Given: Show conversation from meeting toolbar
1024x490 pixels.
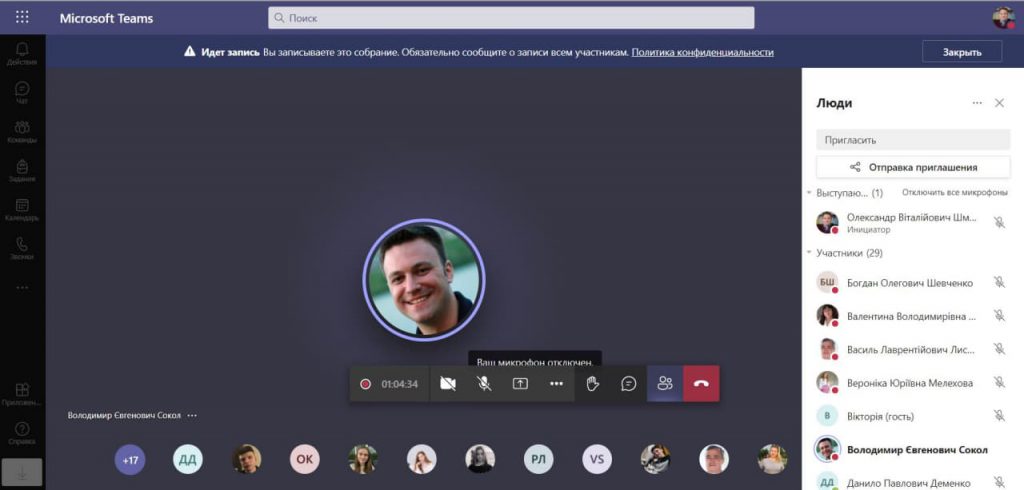Looking at the screenshot, I should pyautogui.click(x=628, y=384).
